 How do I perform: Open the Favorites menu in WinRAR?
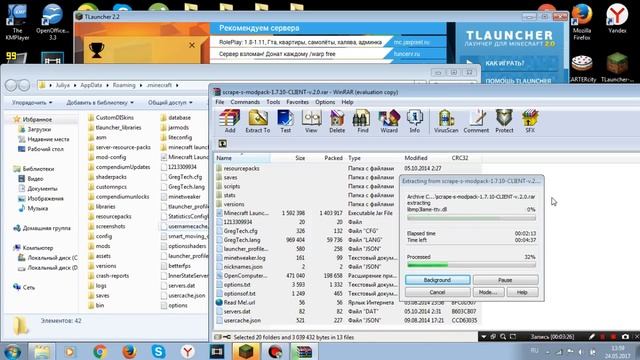pos(297,102)
